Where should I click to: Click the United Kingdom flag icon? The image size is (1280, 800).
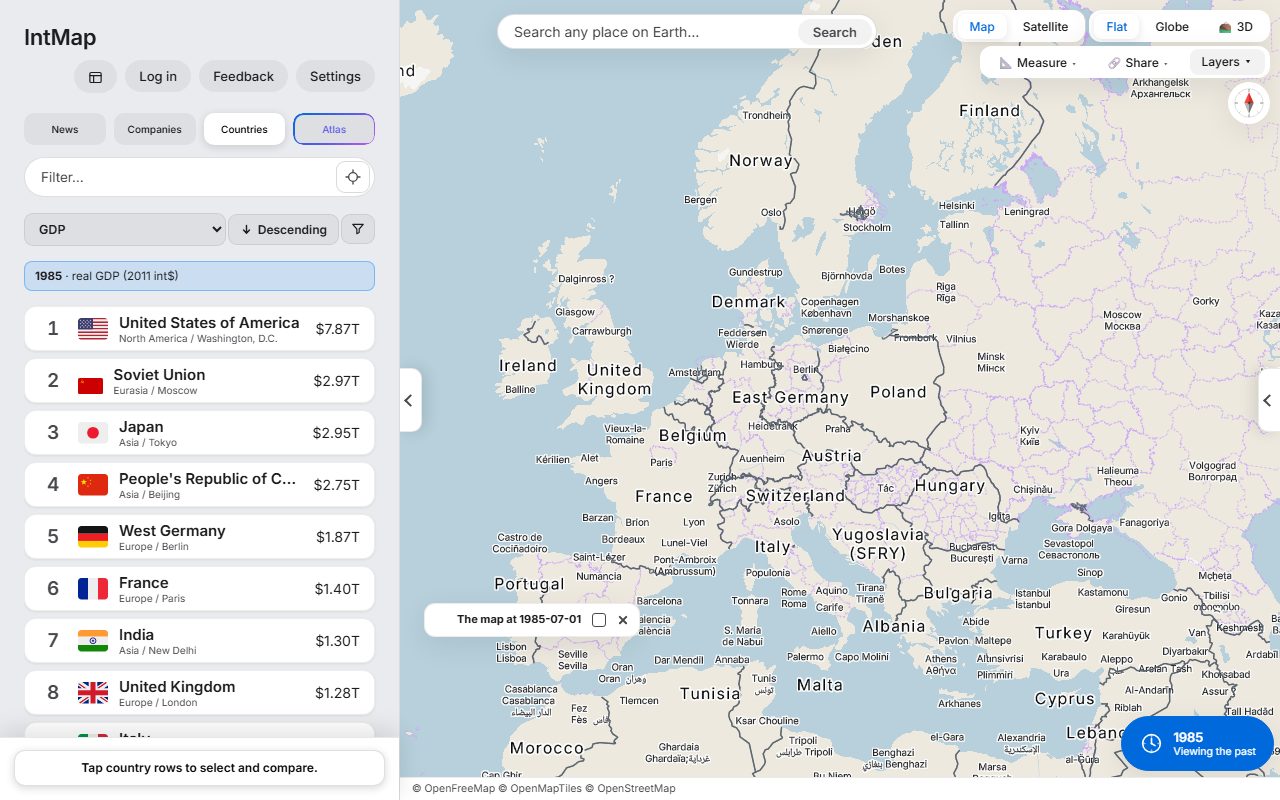93,693
